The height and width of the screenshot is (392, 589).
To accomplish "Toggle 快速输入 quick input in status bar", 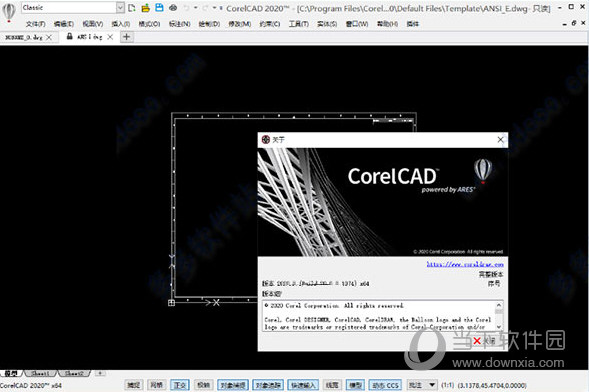I will click(x=303, y=385).
